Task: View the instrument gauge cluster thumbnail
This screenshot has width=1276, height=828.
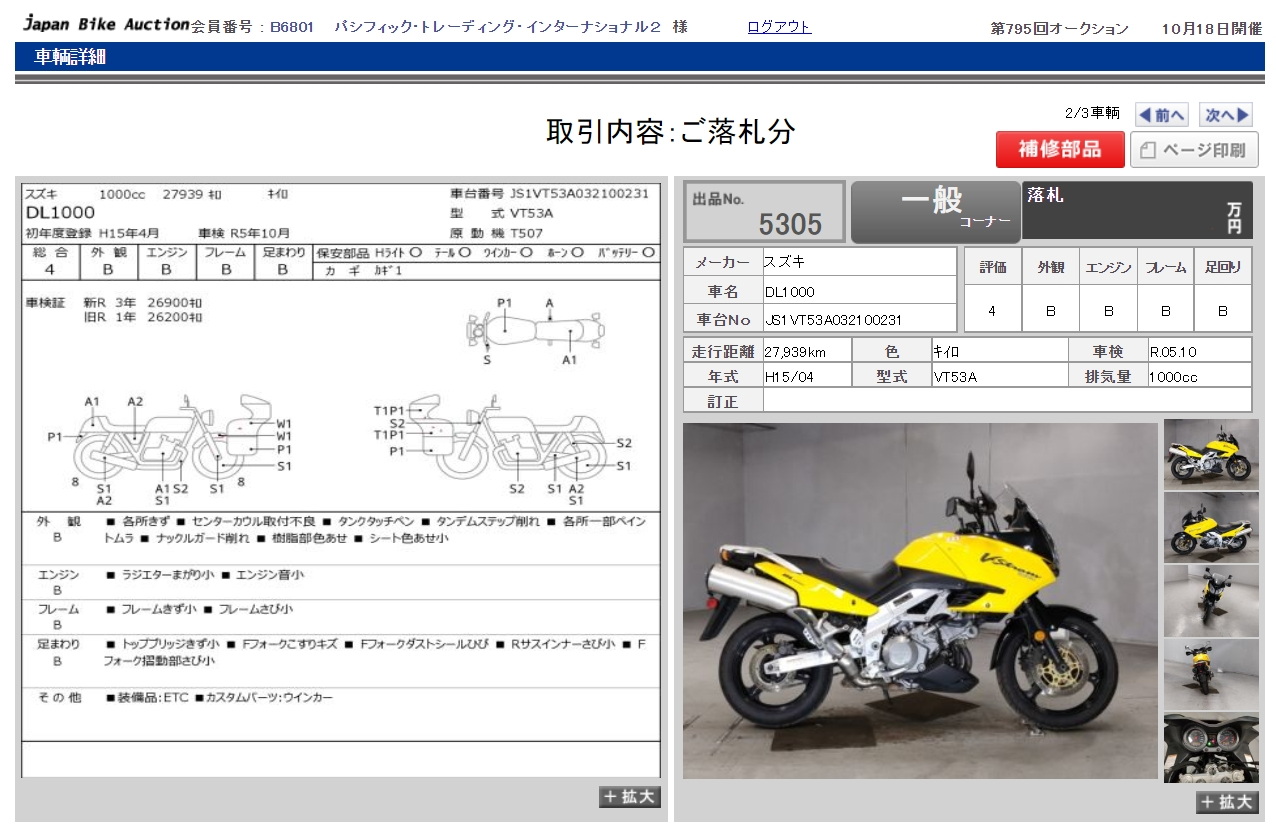Action: tap(1211, 748)
